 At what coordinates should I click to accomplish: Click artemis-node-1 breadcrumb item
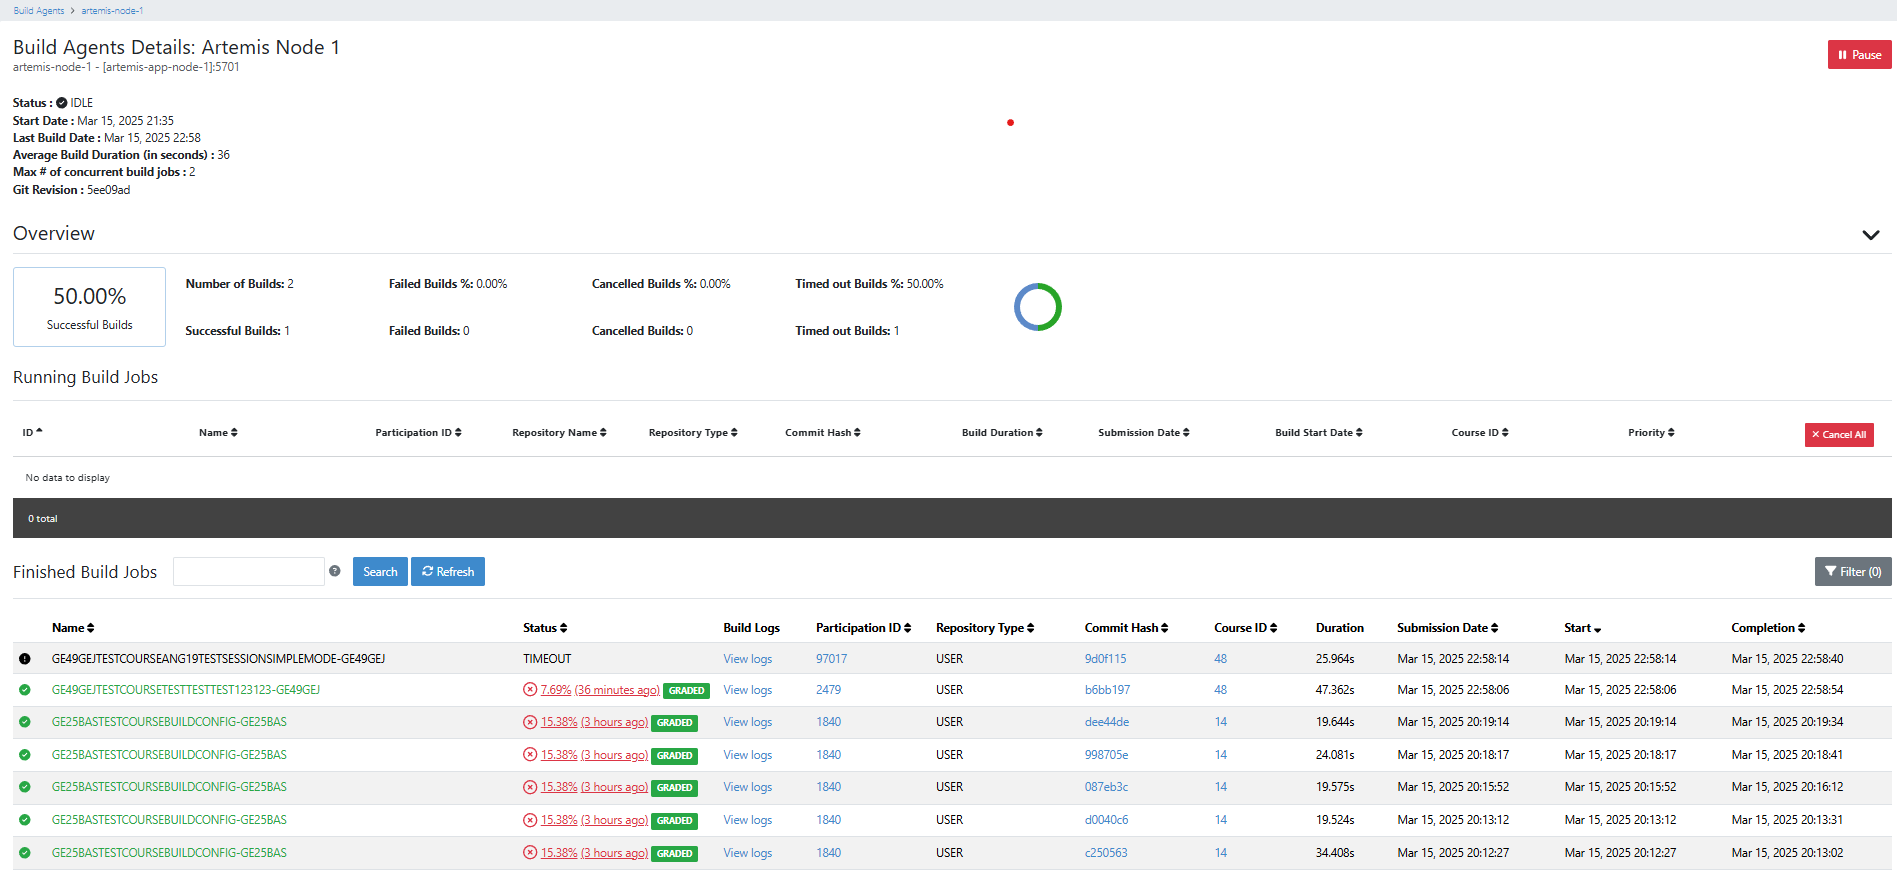112,11
